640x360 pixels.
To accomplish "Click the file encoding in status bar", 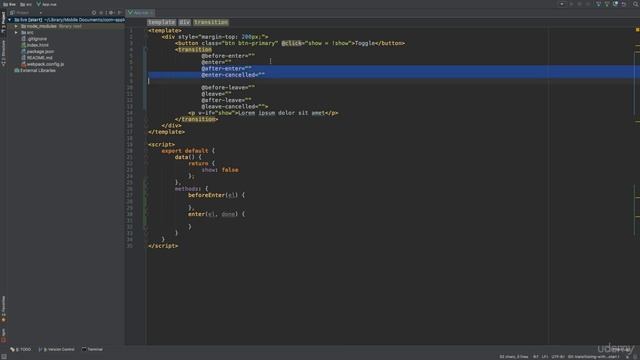I will pos(558,357).
